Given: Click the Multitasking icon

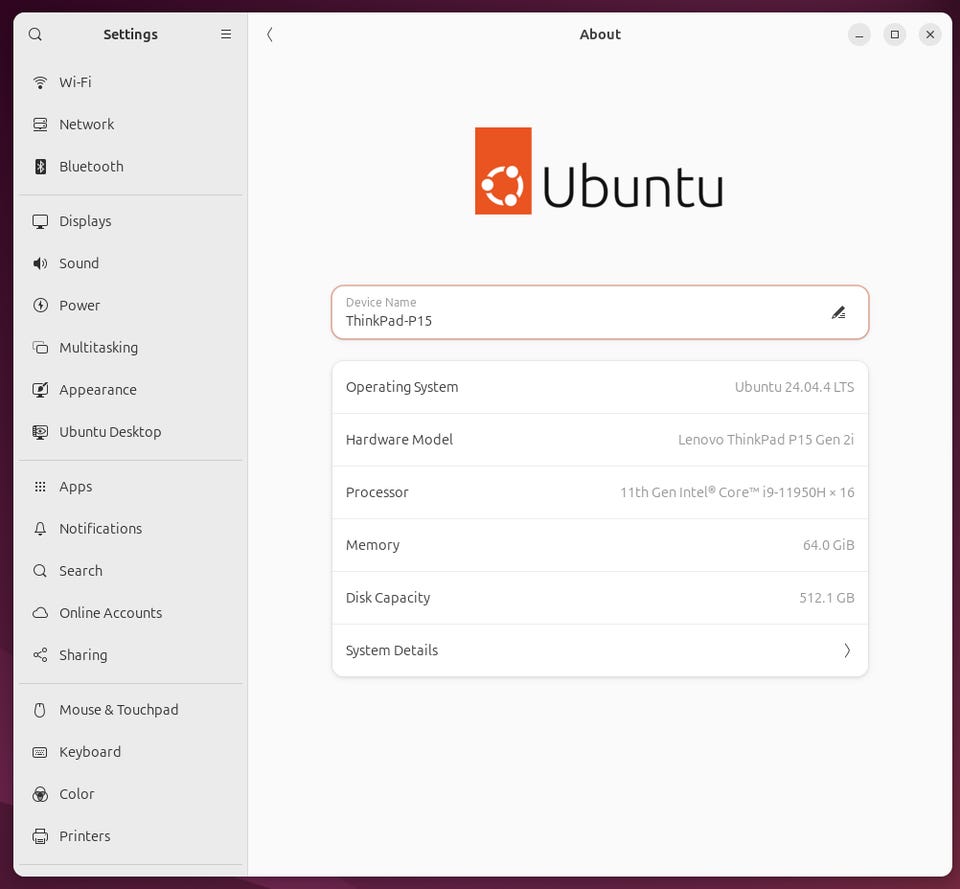Looking at the screenshot, I should click(x=40, y=348).
